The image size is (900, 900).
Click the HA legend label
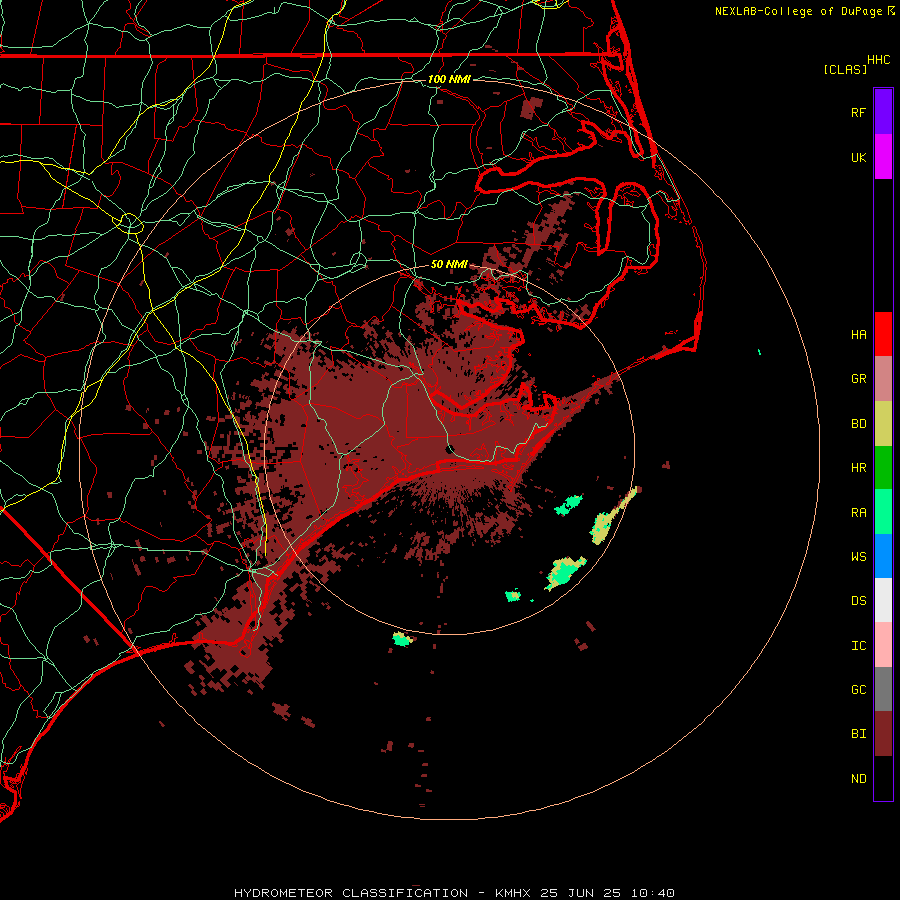858,334
